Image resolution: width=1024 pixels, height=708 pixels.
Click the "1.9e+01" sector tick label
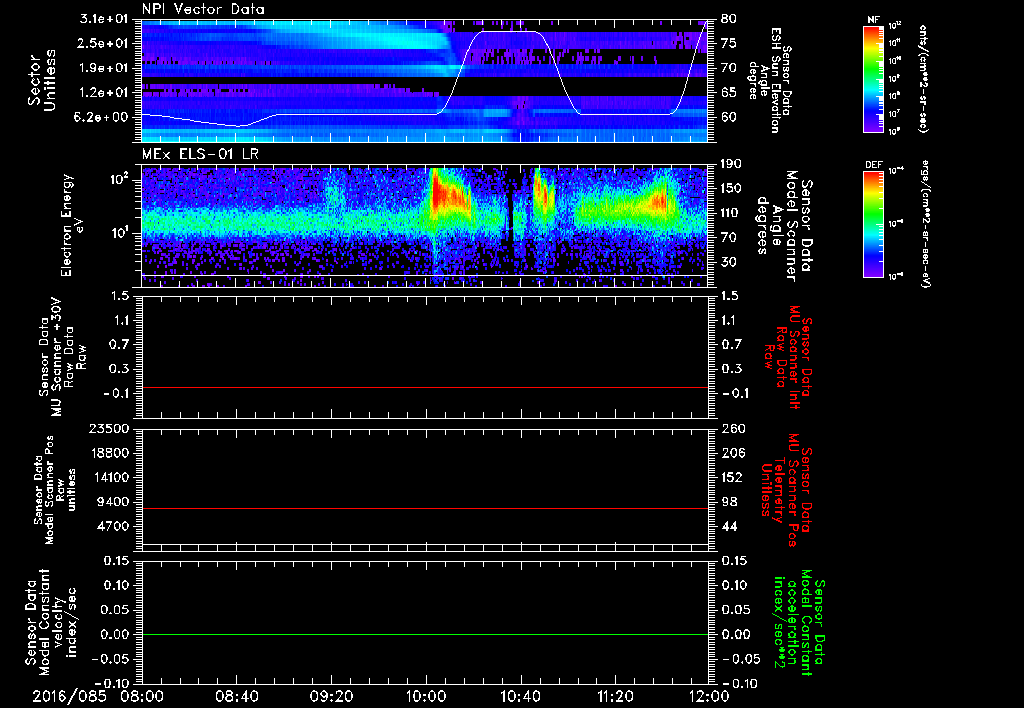click(104, 68)
